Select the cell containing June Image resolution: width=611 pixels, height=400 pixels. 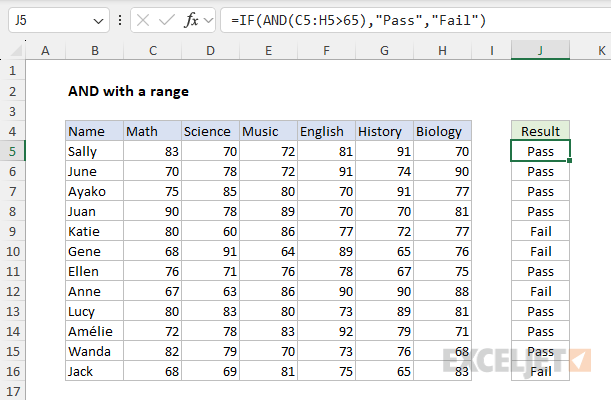(x=95, y=171)
